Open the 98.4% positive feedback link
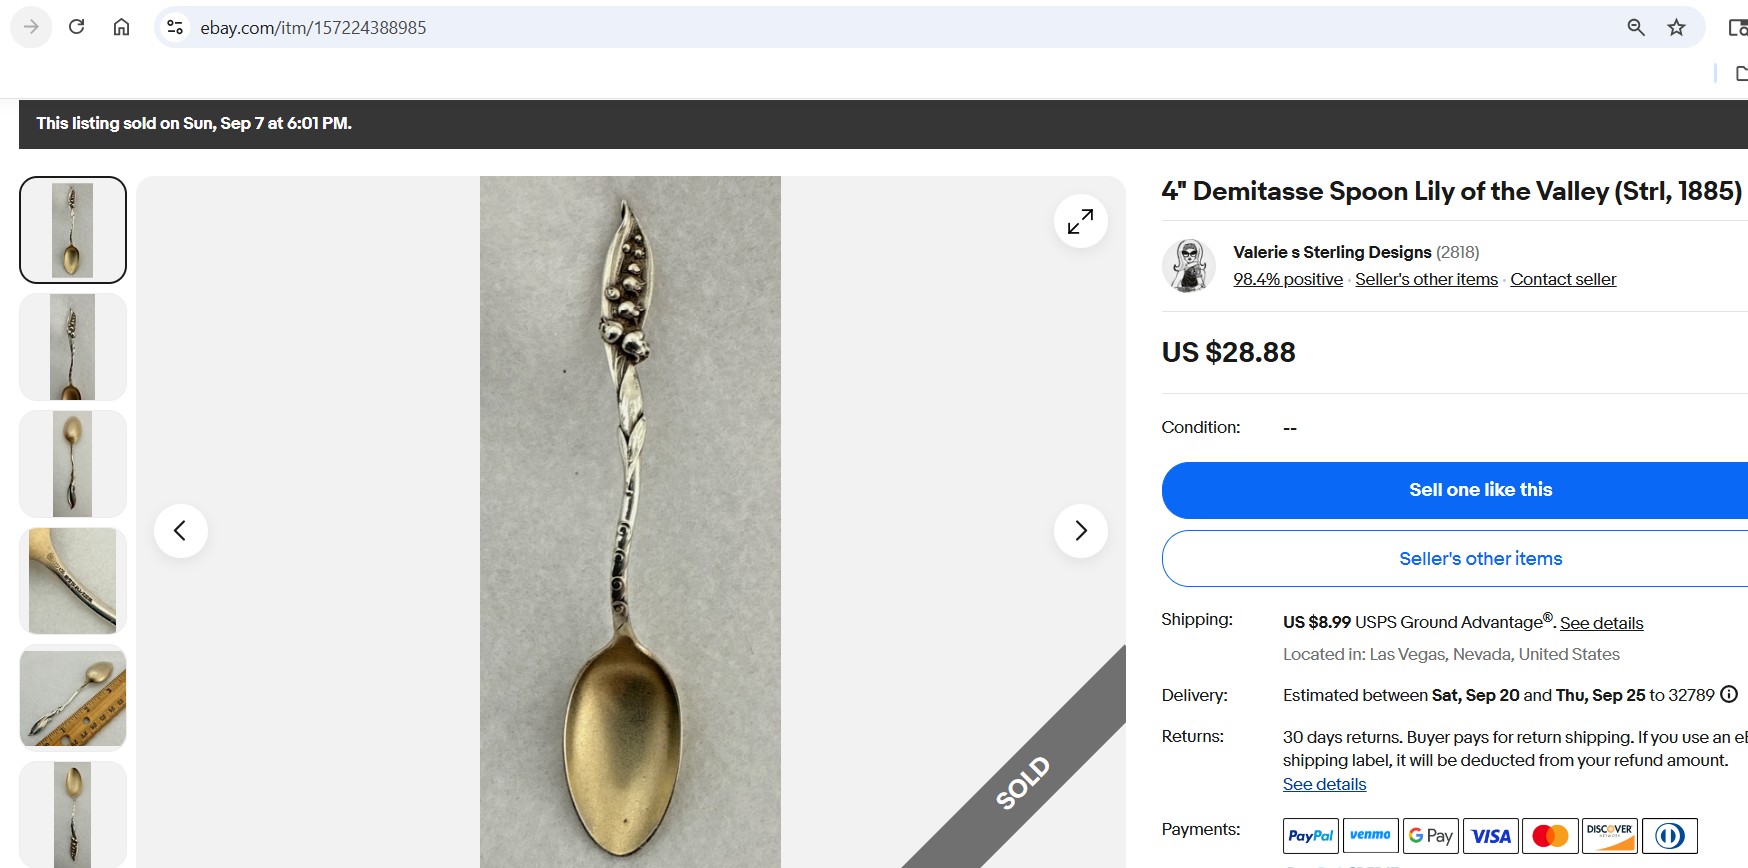This screenshot has height=868, width=1748. pos(1288,279)
